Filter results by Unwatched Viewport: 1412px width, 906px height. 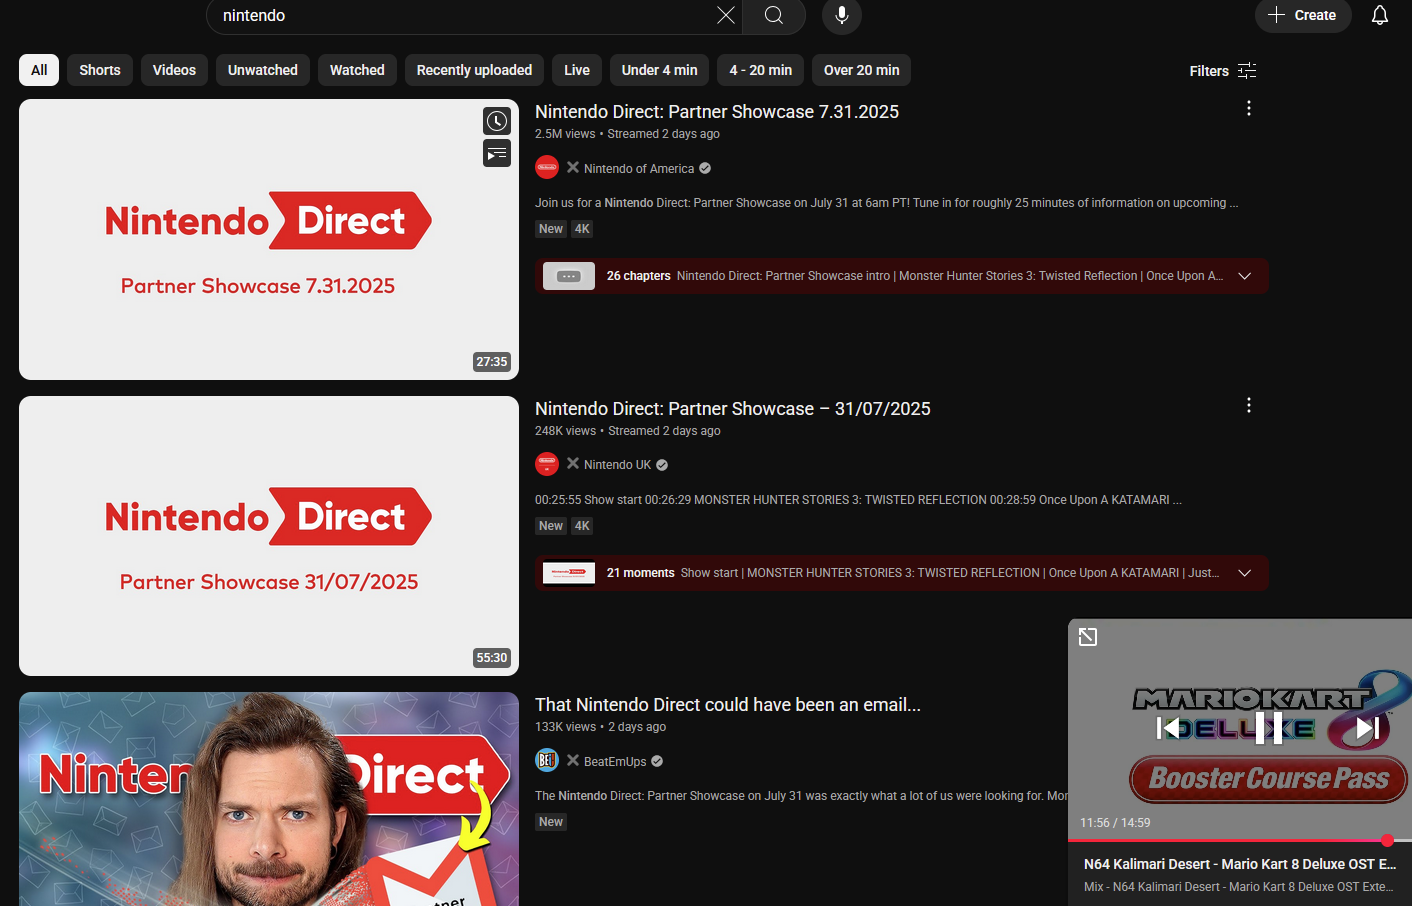tap(263, 70)
